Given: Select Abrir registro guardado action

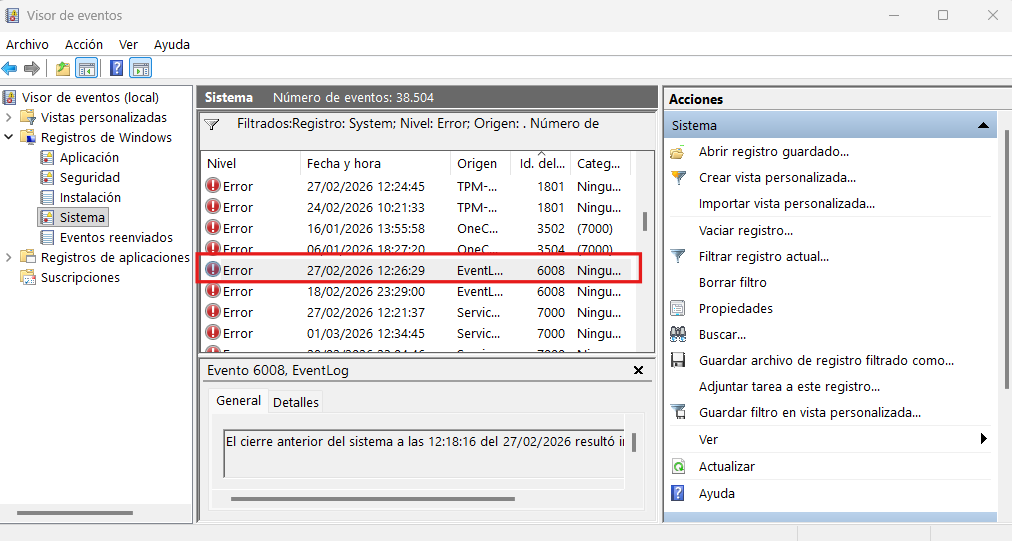Looking at the screenshot, I should tap(773, 152).
